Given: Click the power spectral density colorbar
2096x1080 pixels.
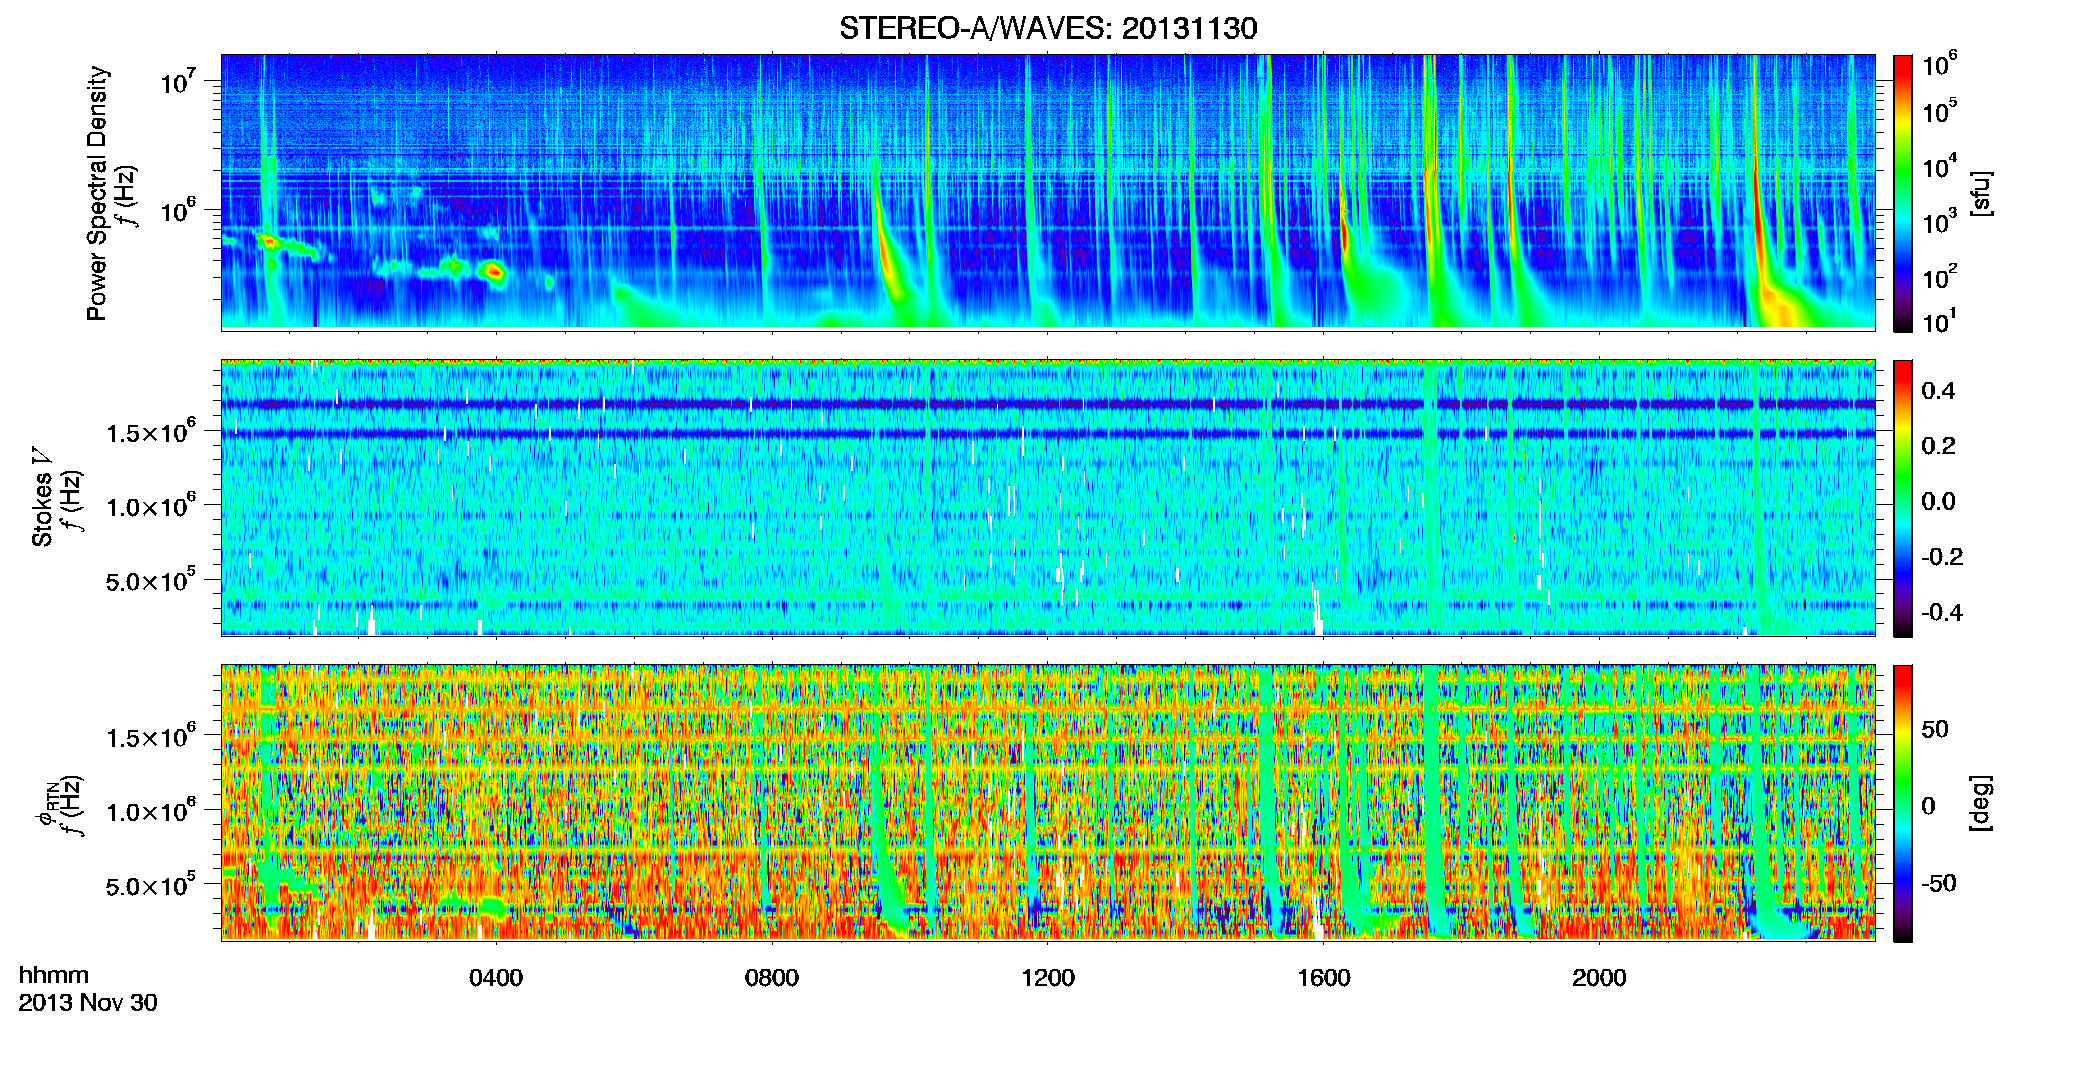Looking at the screenshot, I should tap(1903, 193).
